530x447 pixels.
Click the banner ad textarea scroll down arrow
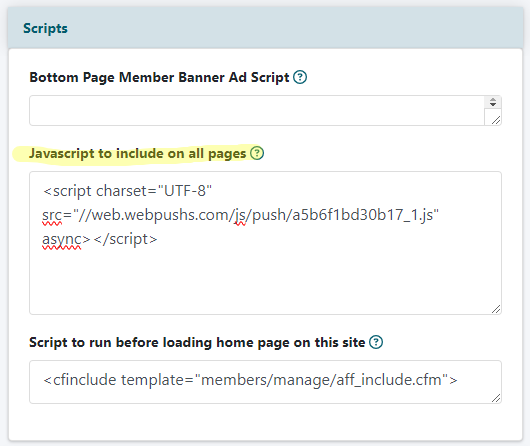pos(493,104)
